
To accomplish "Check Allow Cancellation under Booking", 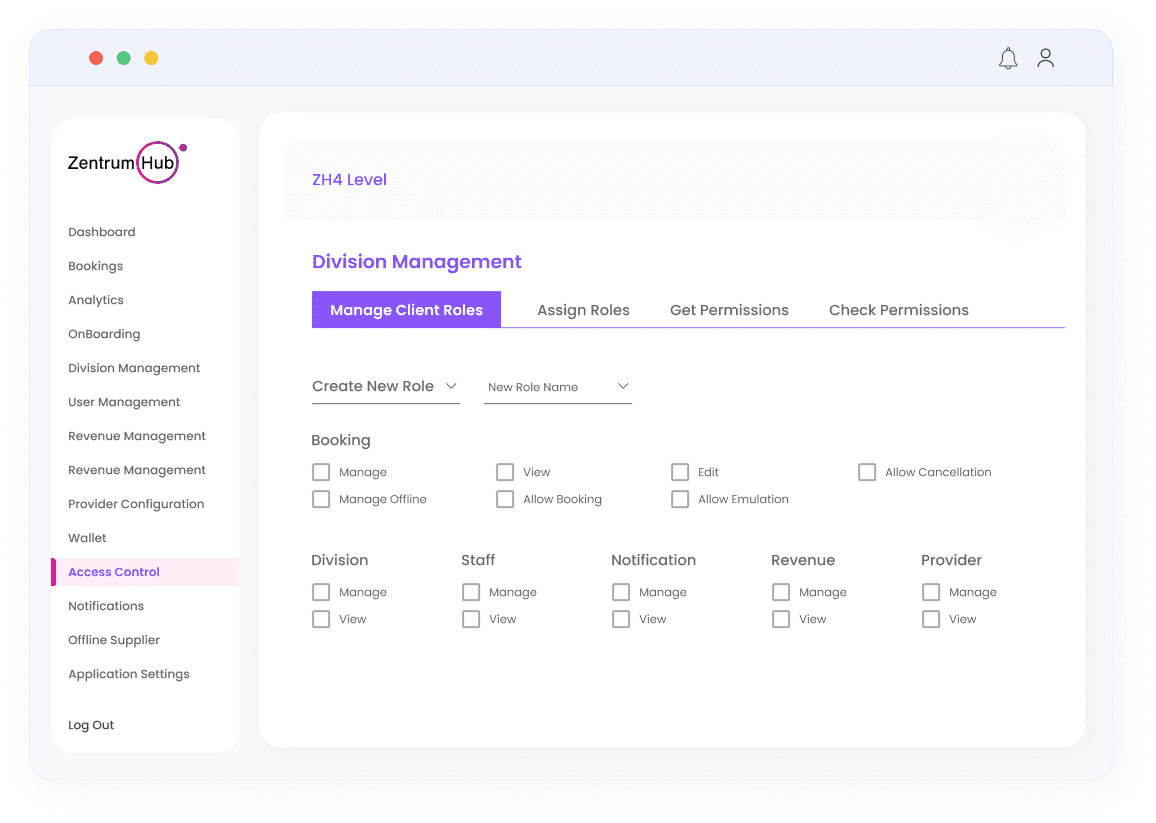I will click(x=867, y=472).
